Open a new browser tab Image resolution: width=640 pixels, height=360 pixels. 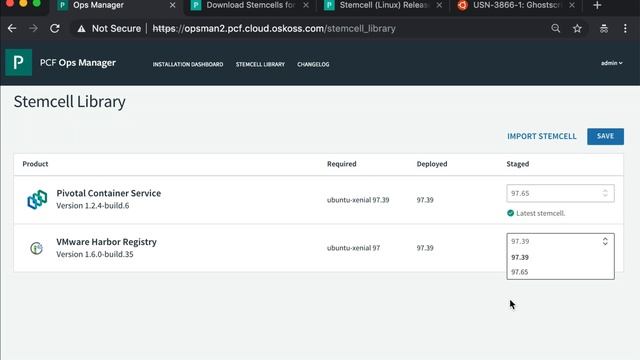(597, 5)
